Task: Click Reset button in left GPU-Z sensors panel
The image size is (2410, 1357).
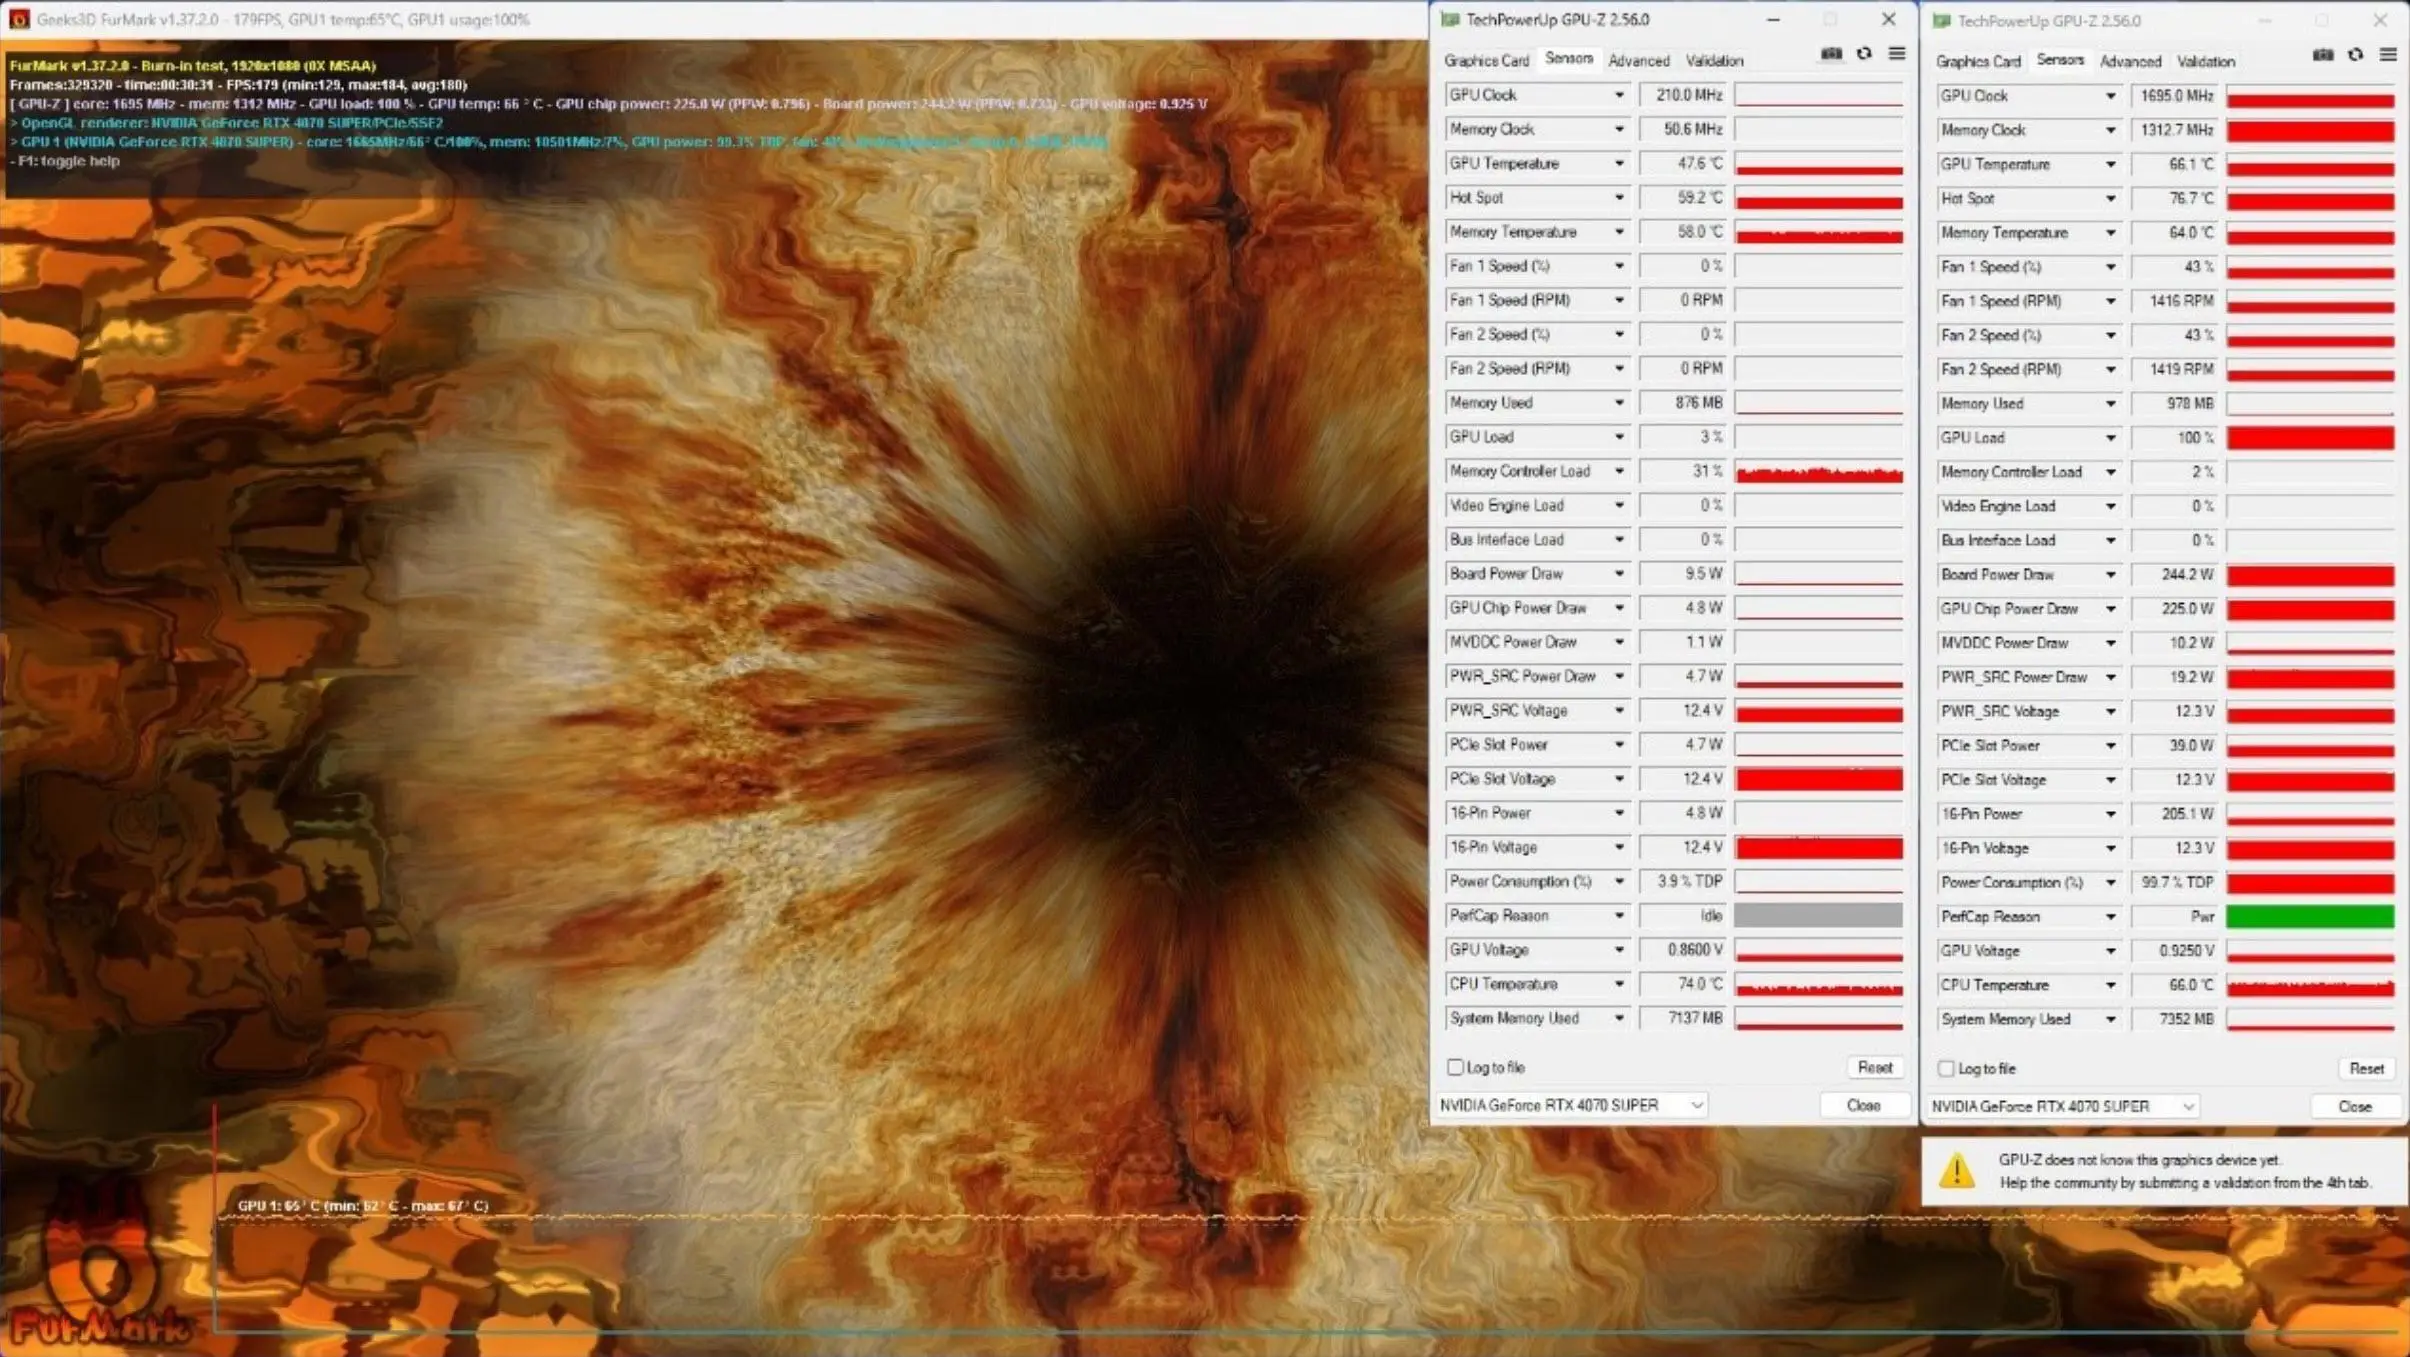Action: point(1874,1066)
